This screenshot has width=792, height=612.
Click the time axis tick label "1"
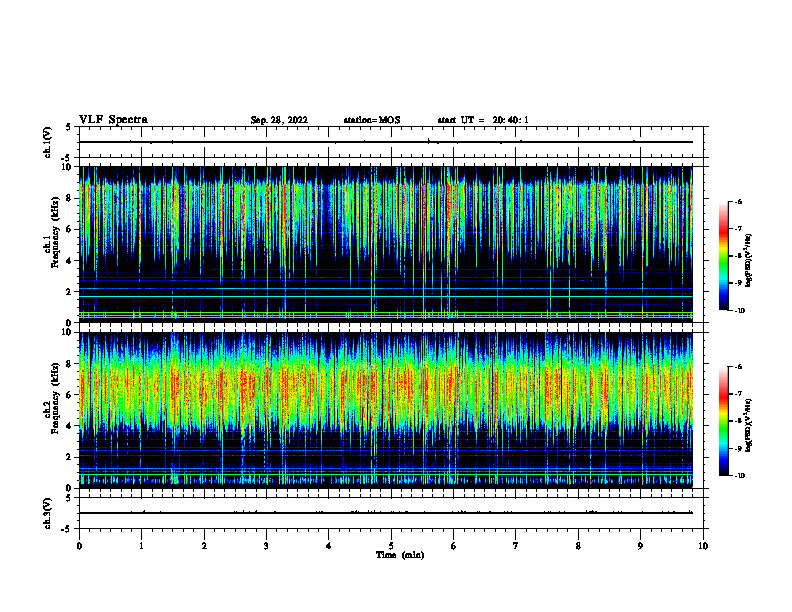pyautogui.click(x=141, y=546)
